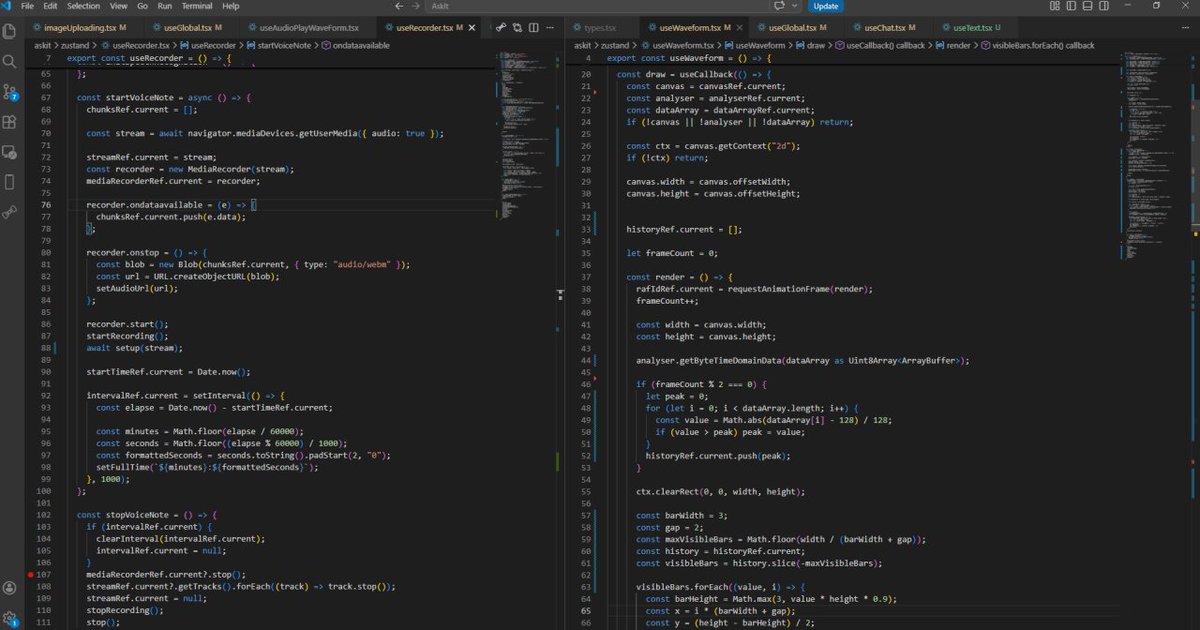Open the Explorer view in activity bar
Screen dimensions: 1200x630
point(10,31)
